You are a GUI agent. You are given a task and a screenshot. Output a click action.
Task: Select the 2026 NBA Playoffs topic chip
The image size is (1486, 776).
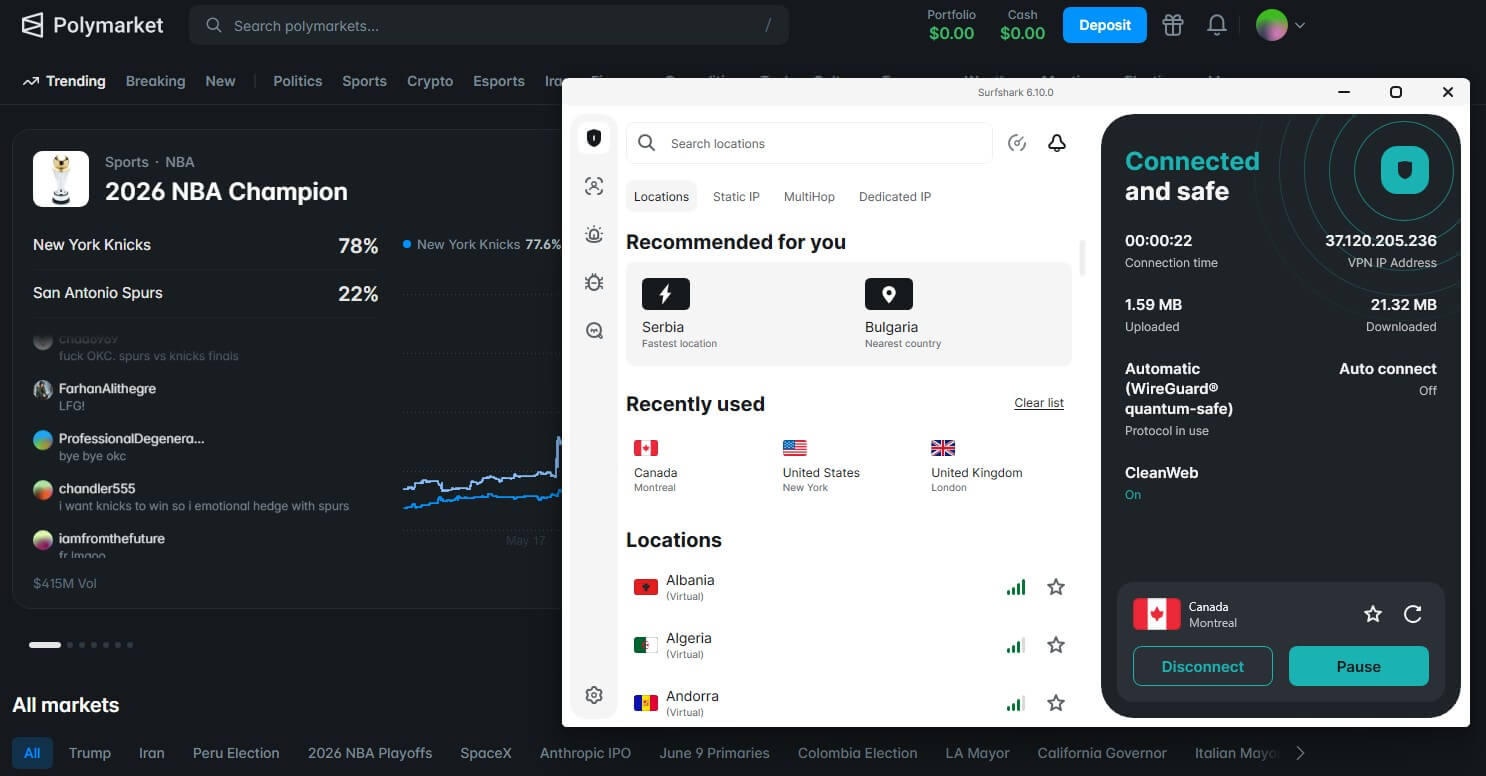click(x=370, y=753)
